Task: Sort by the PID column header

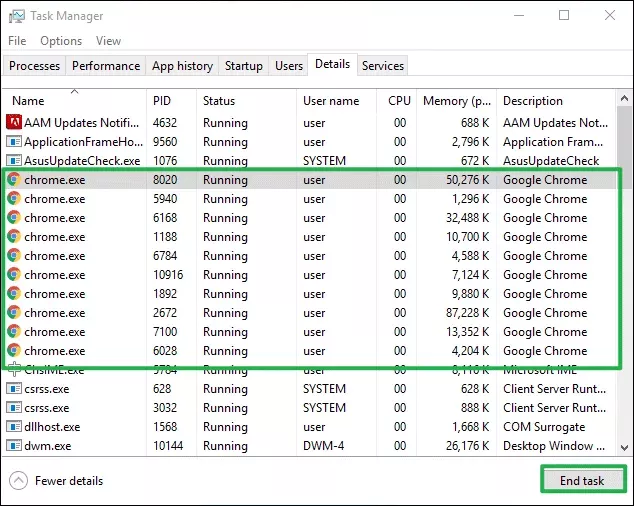Action: [x=171, y=100]
